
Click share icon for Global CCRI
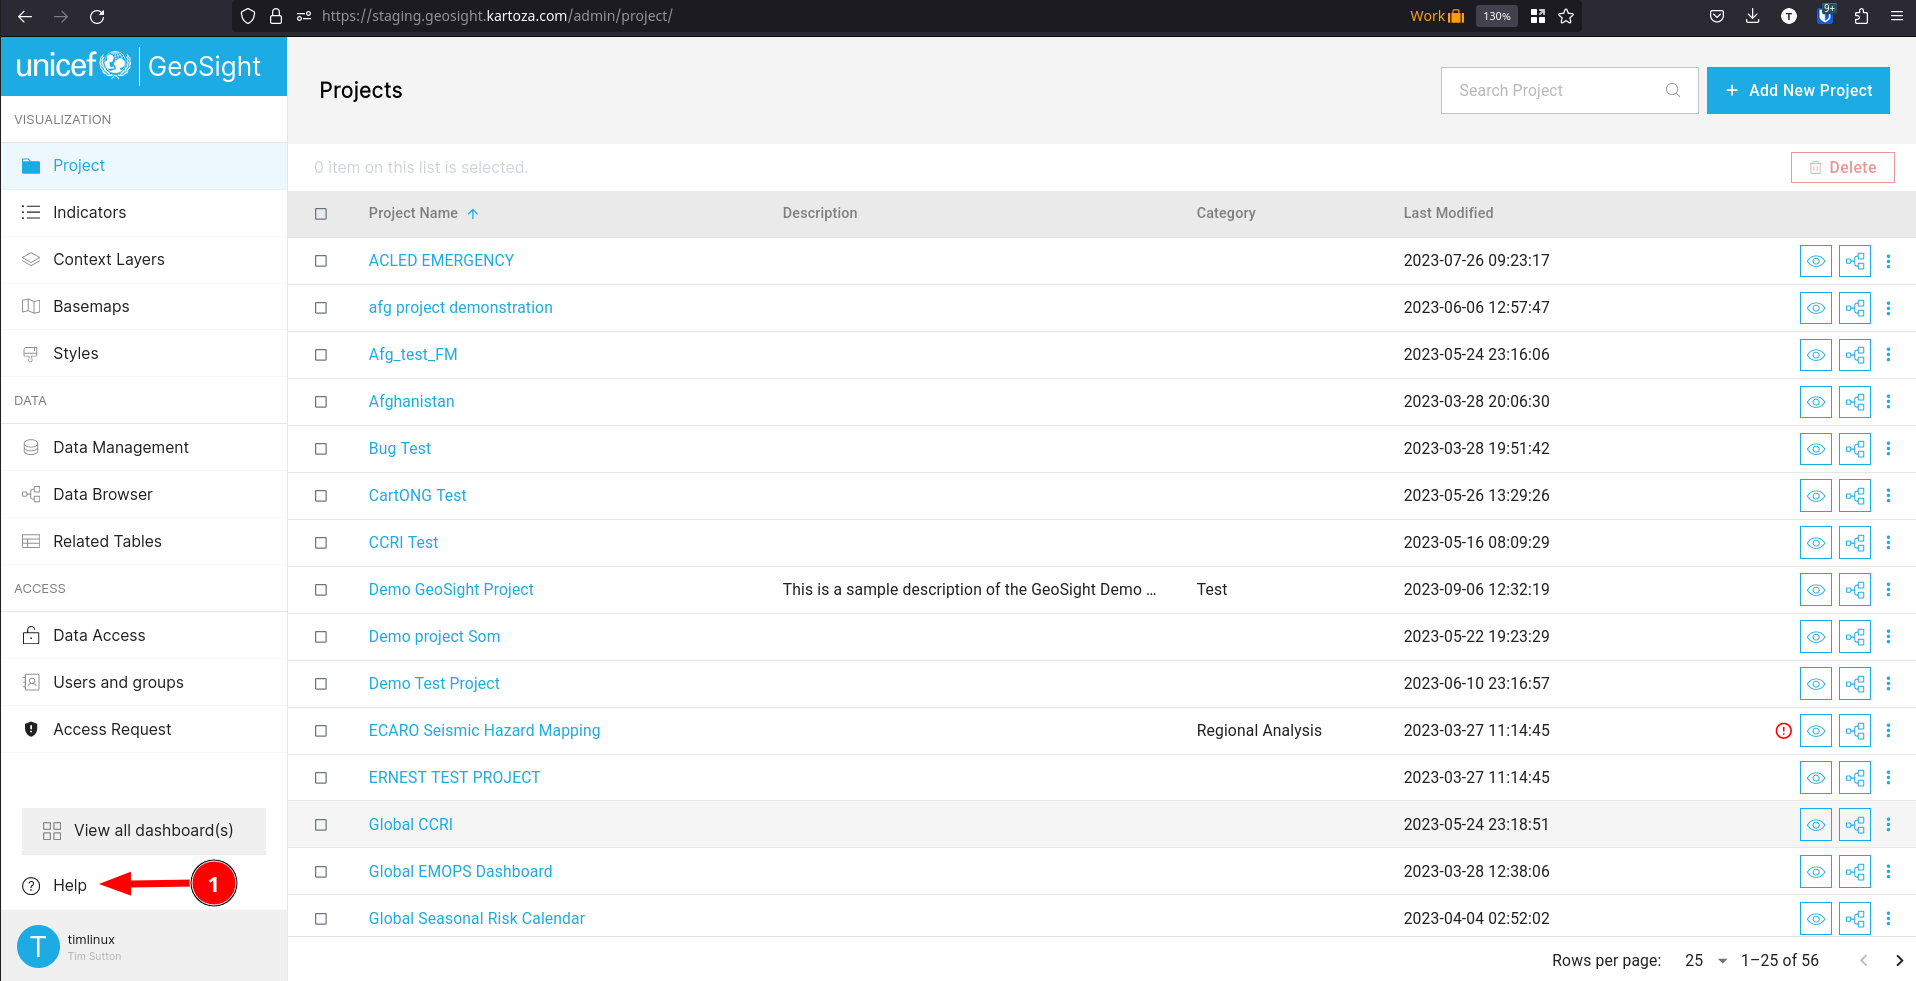pyautogui.click(x=1855, y=825)
